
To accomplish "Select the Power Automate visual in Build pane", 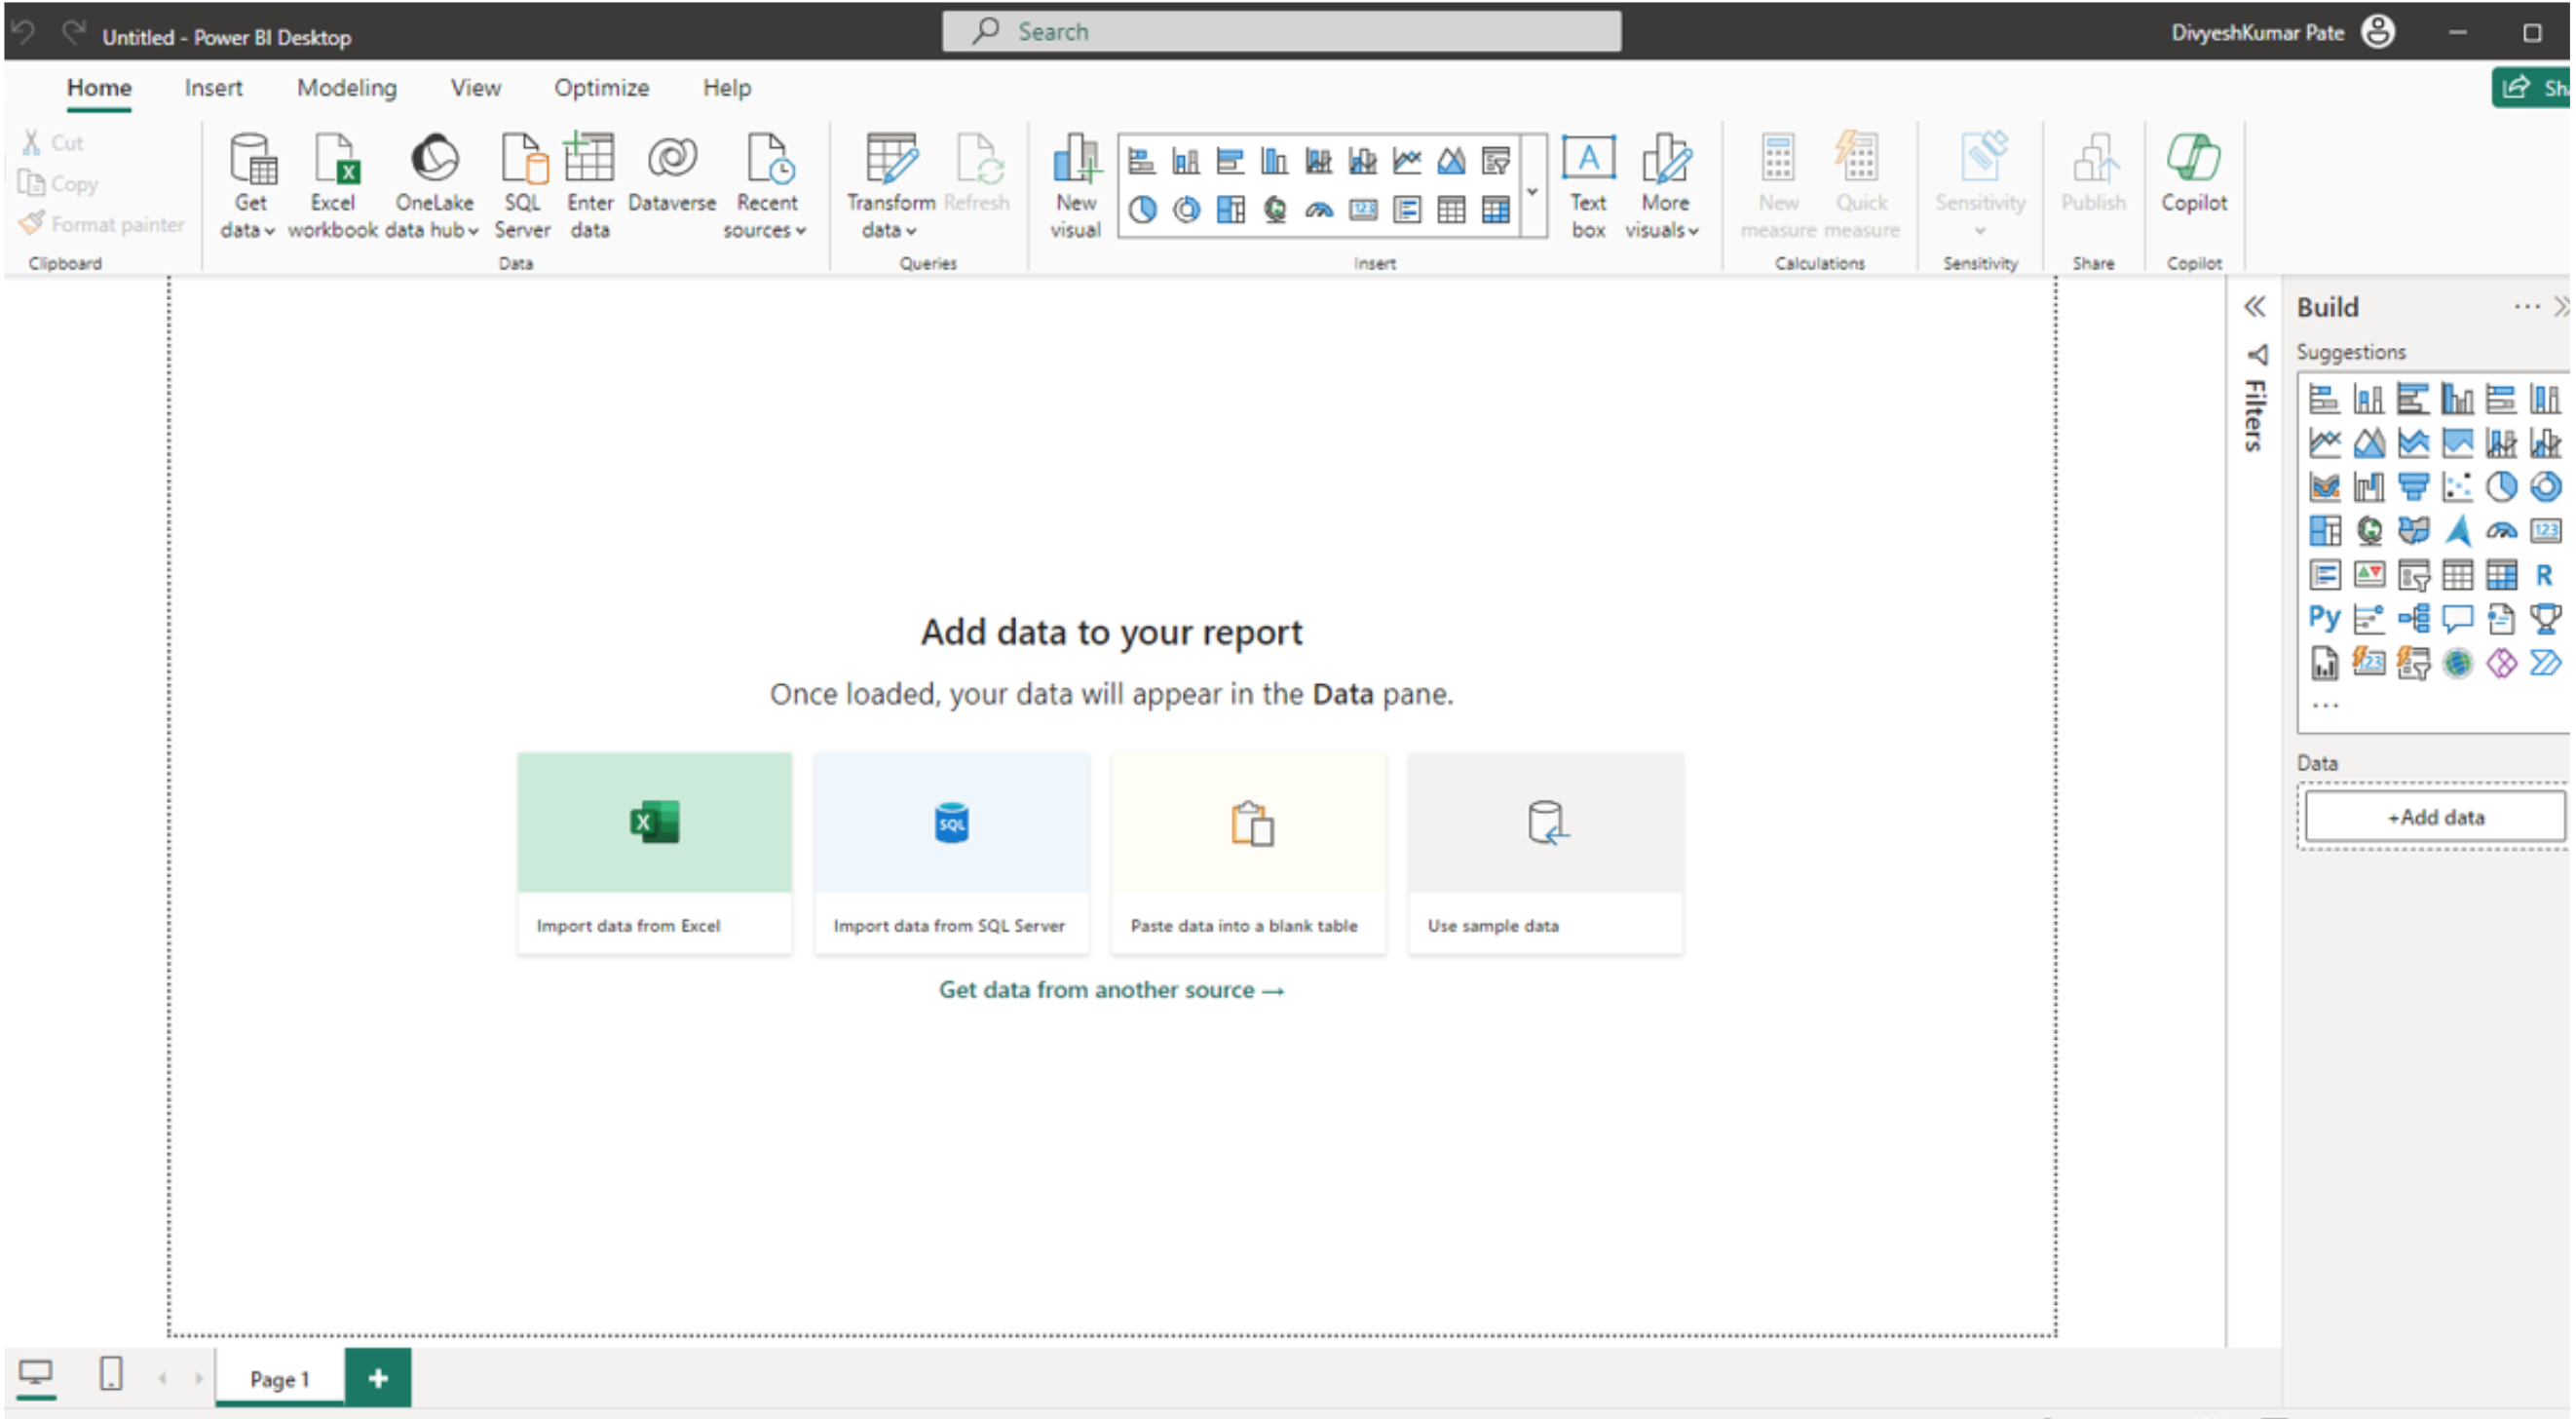I will point(2545,662).
